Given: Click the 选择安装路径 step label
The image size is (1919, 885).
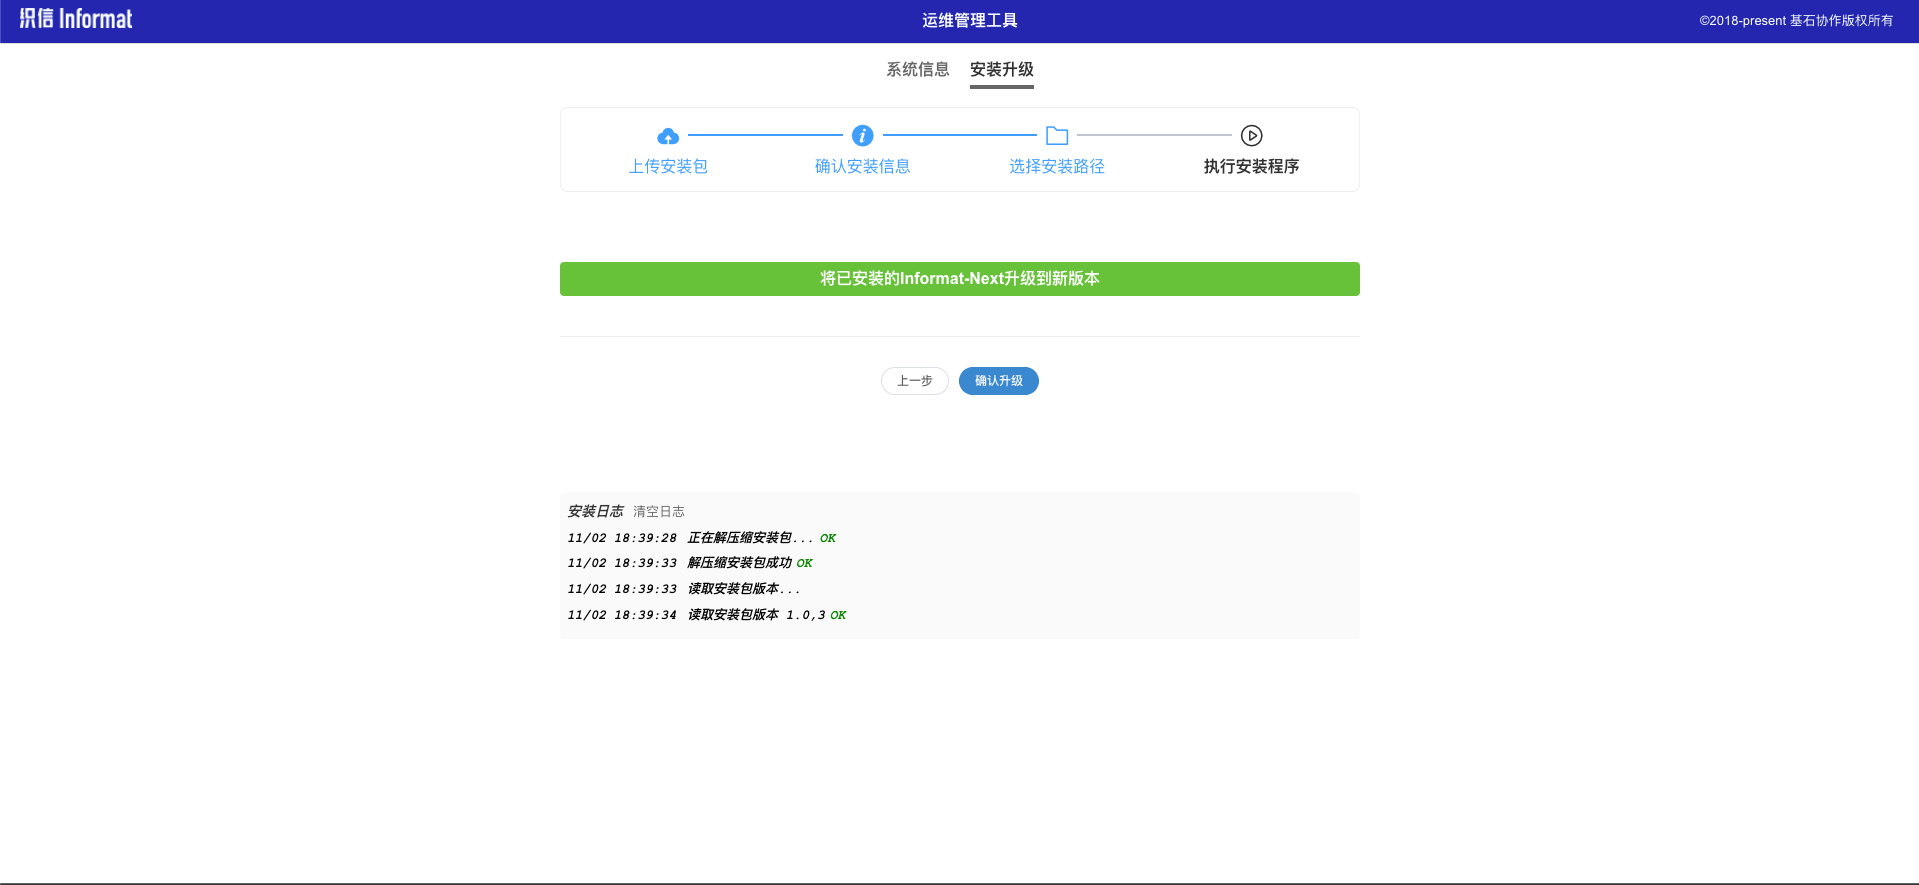Looking at the screenshot, I should [1057, 167].
